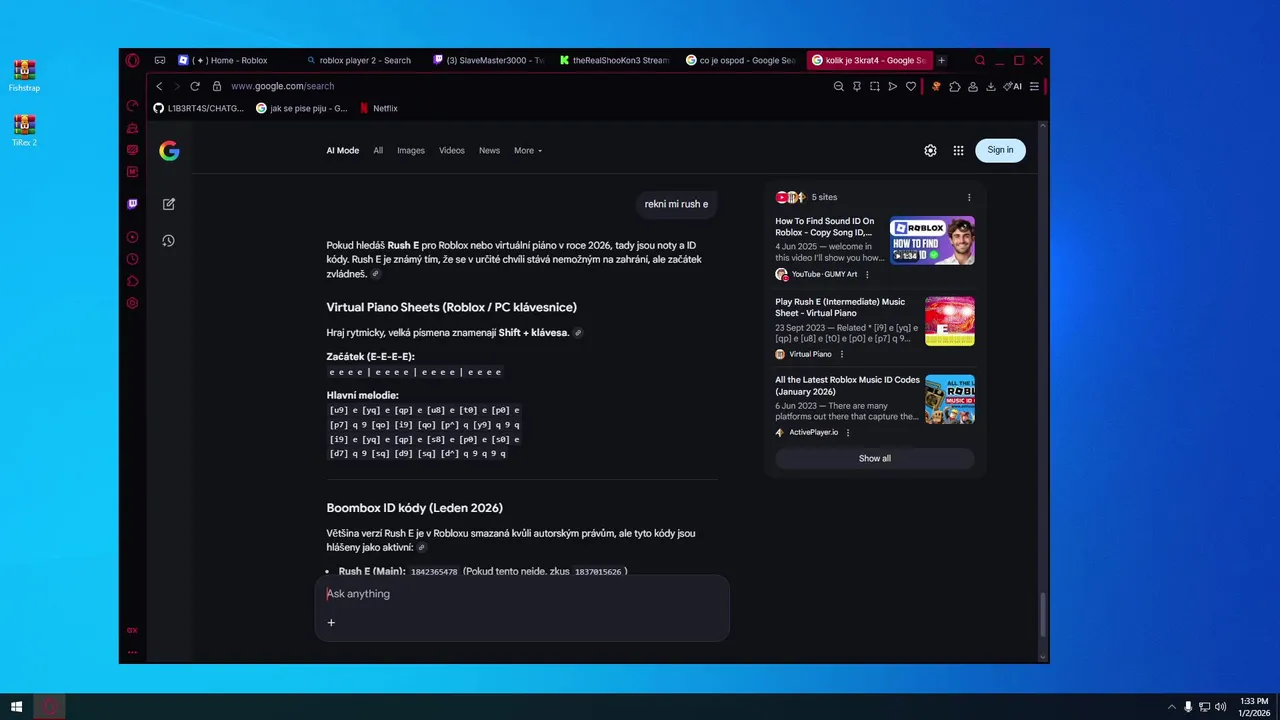Screen dimensions: 1280x720
Task: Click the Sign in button
Action: tap(1000, 150)
